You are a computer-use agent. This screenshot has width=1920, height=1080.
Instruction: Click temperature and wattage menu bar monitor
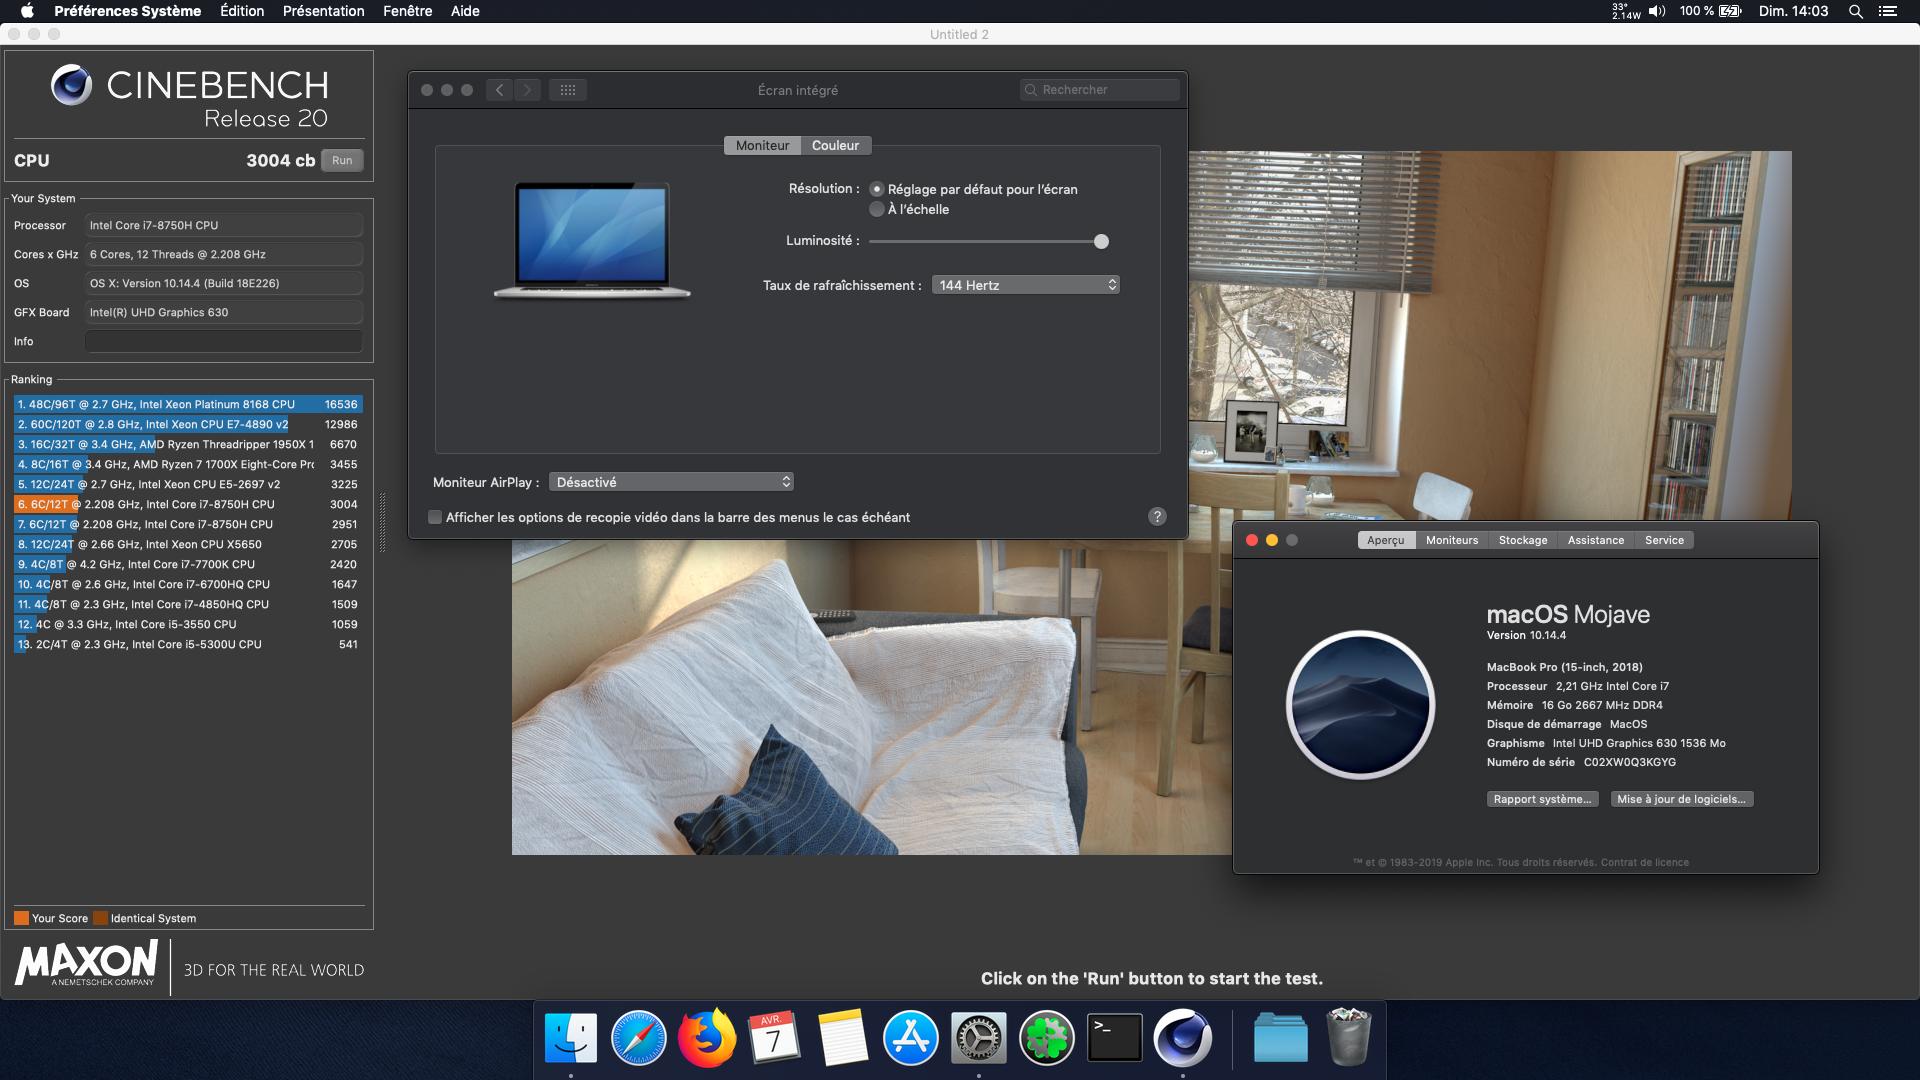[x=1626, y=11]
